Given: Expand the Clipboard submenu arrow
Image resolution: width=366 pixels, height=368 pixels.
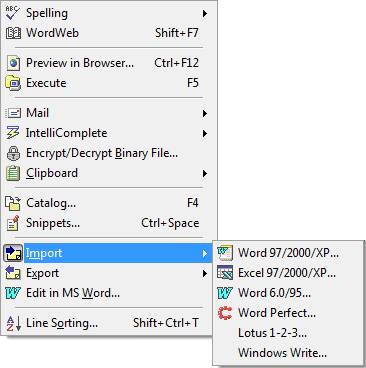Looking at the screenshot, I should pyautogui.click(x=205, y=173).
